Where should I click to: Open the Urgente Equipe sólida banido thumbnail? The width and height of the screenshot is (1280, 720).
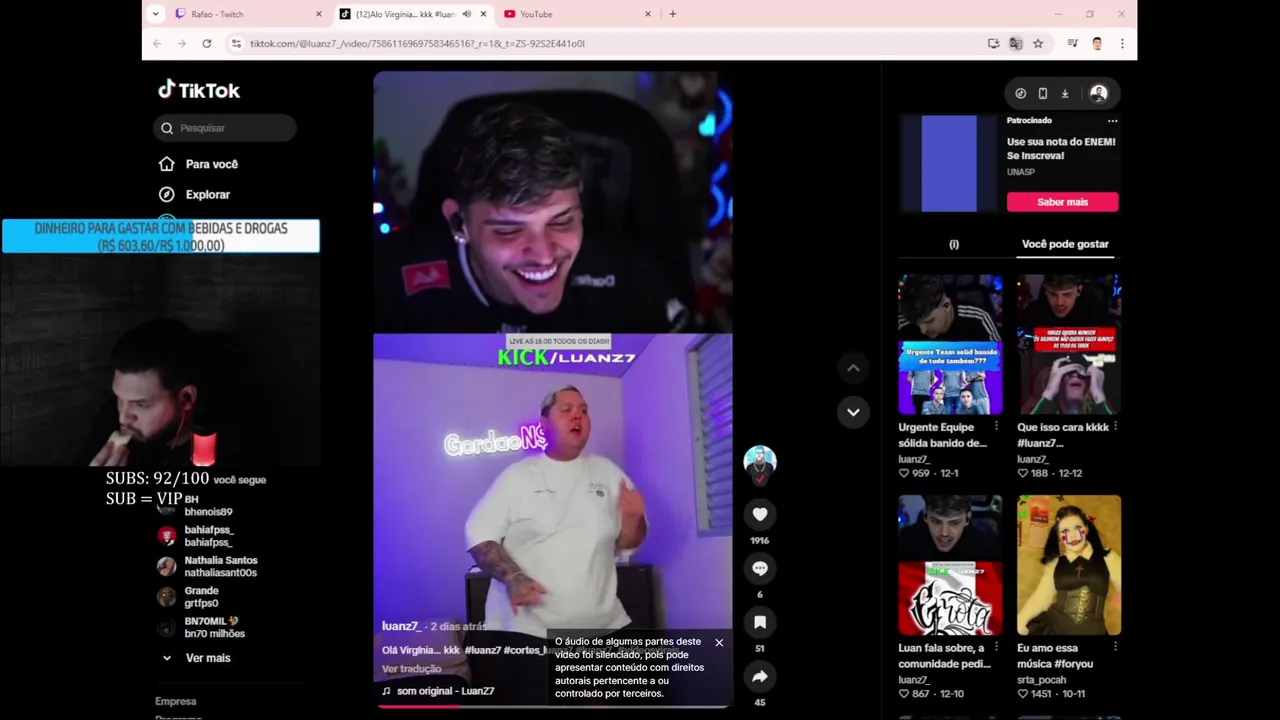click(950, 344)
